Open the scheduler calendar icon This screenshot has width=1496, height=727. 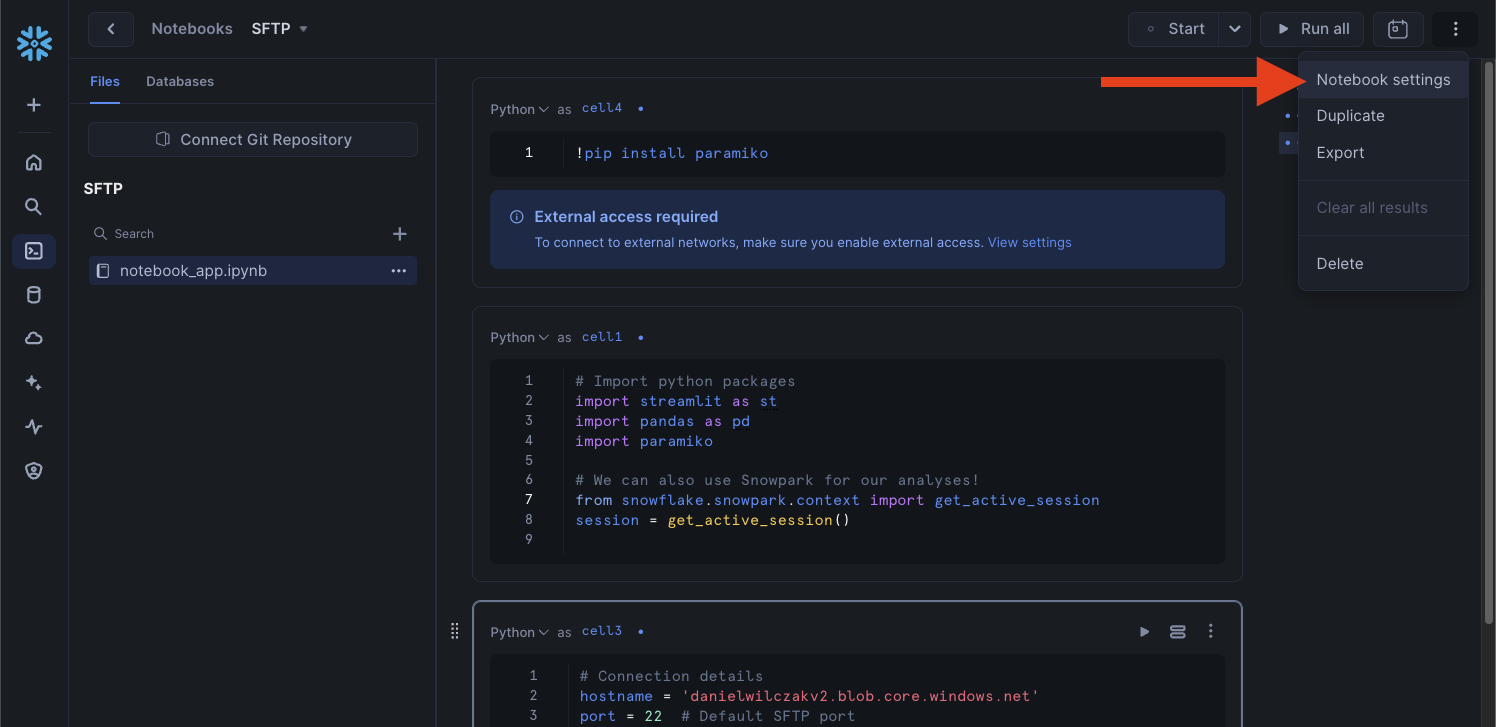pyautogui.click(x=1398, y=29)
